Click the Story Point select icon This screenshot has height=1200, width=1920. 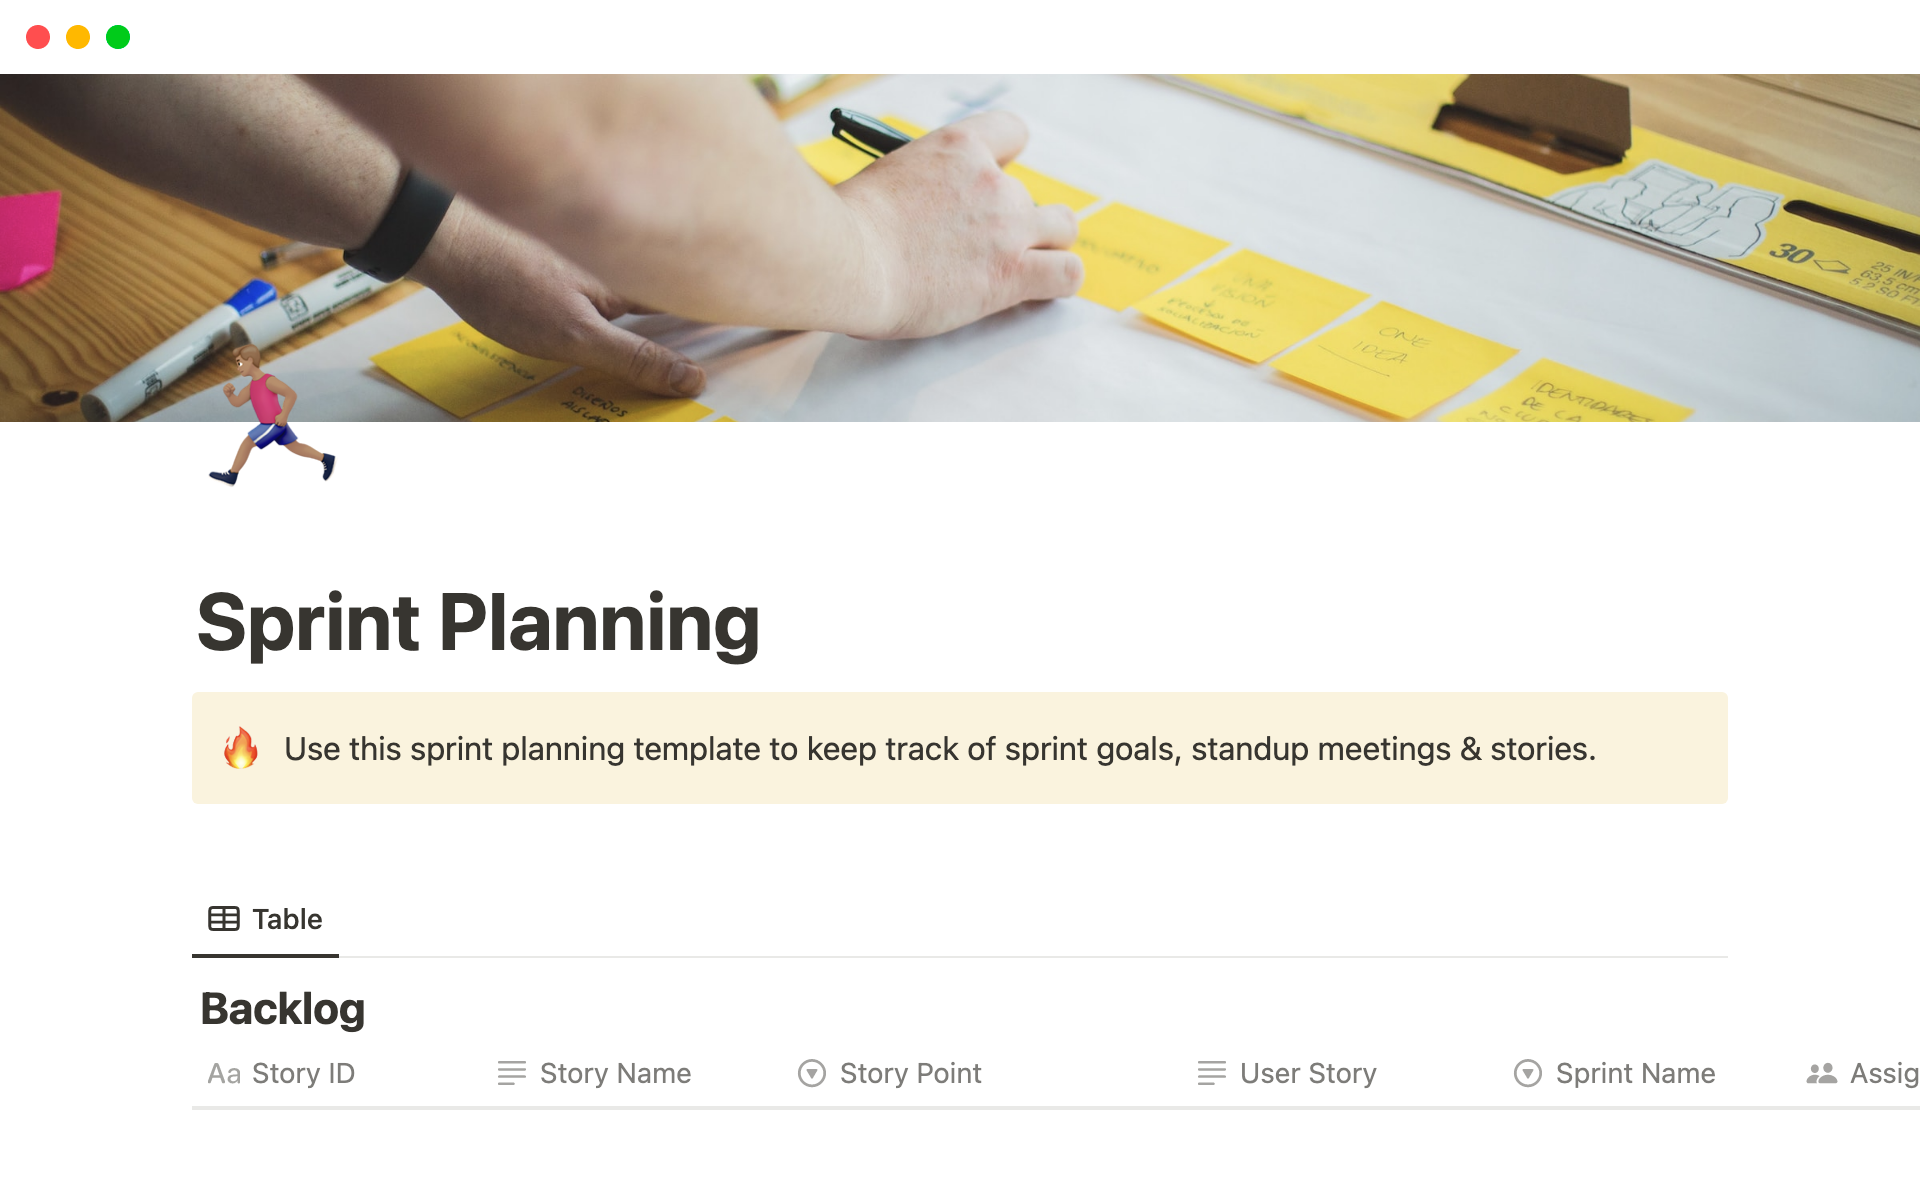811,1074
